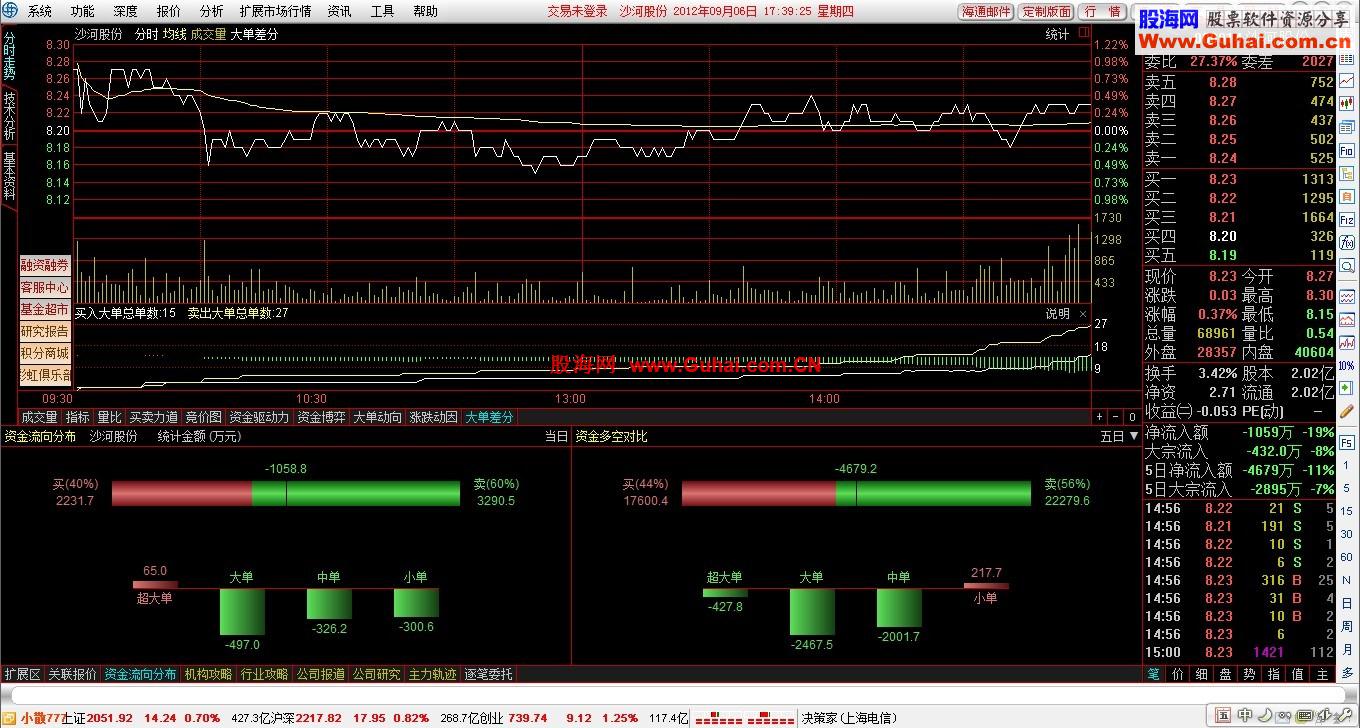Switch to the 资金驱动力 indicator tab
Viewport: 1360px width, 728px height.
click(259, 417)
